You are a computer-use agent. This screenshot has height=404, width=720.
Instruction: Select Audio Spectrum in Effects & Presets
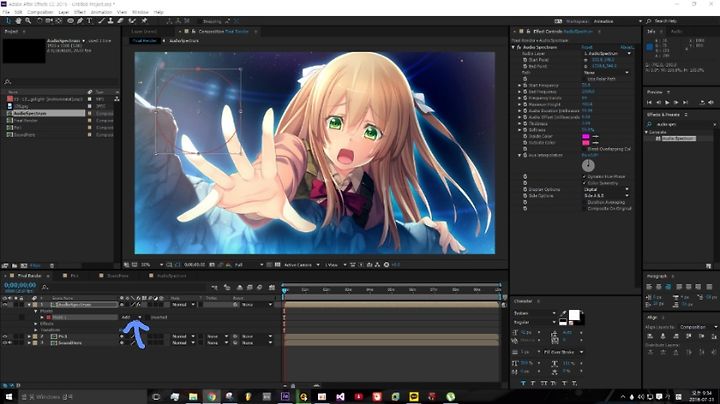pos(678,138)
